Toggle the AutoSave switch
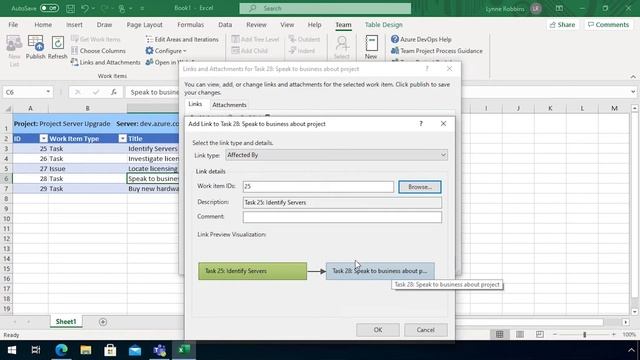The height and width of the screenshot is (360, 640). tap(49, 8)
